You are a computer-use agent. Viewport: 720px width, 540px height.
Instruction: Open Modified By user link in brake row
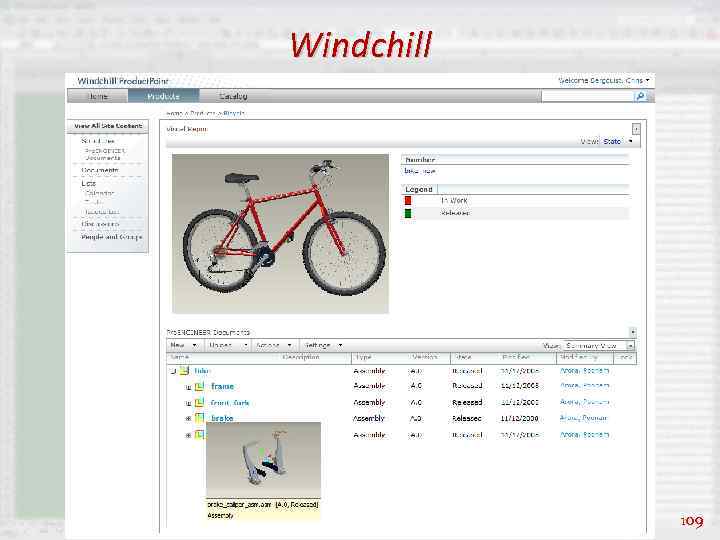point(584,418)
